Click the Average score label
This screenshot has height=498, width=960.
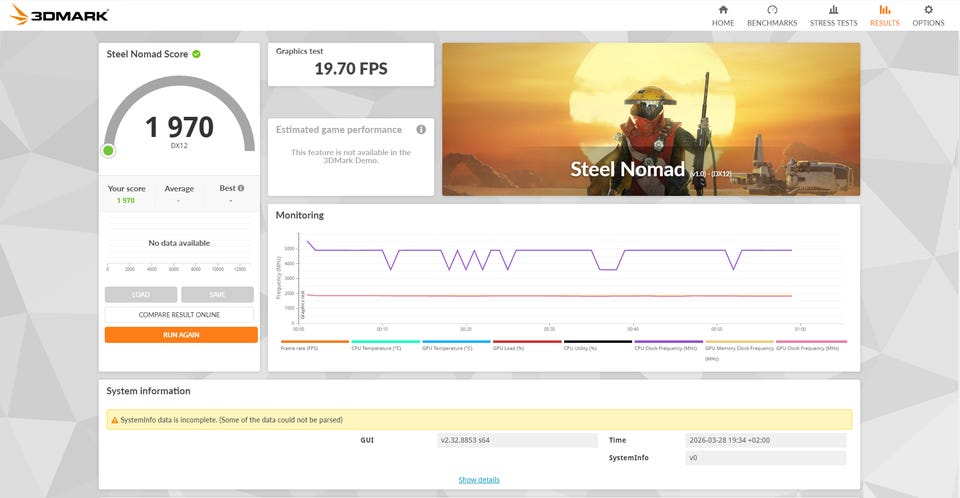179,189
